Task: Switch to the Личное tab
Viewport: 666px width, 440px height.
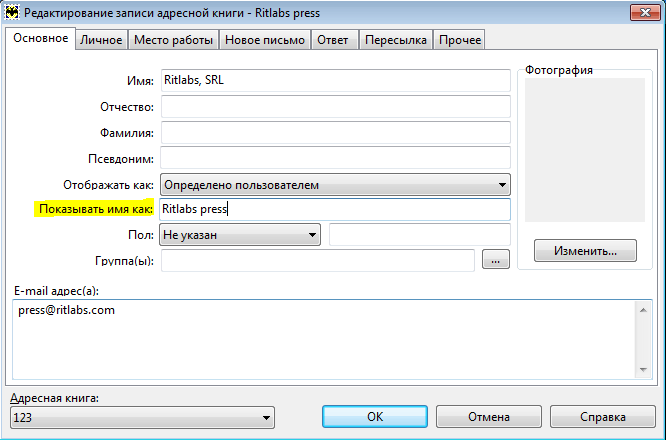Action: [101, 40]
